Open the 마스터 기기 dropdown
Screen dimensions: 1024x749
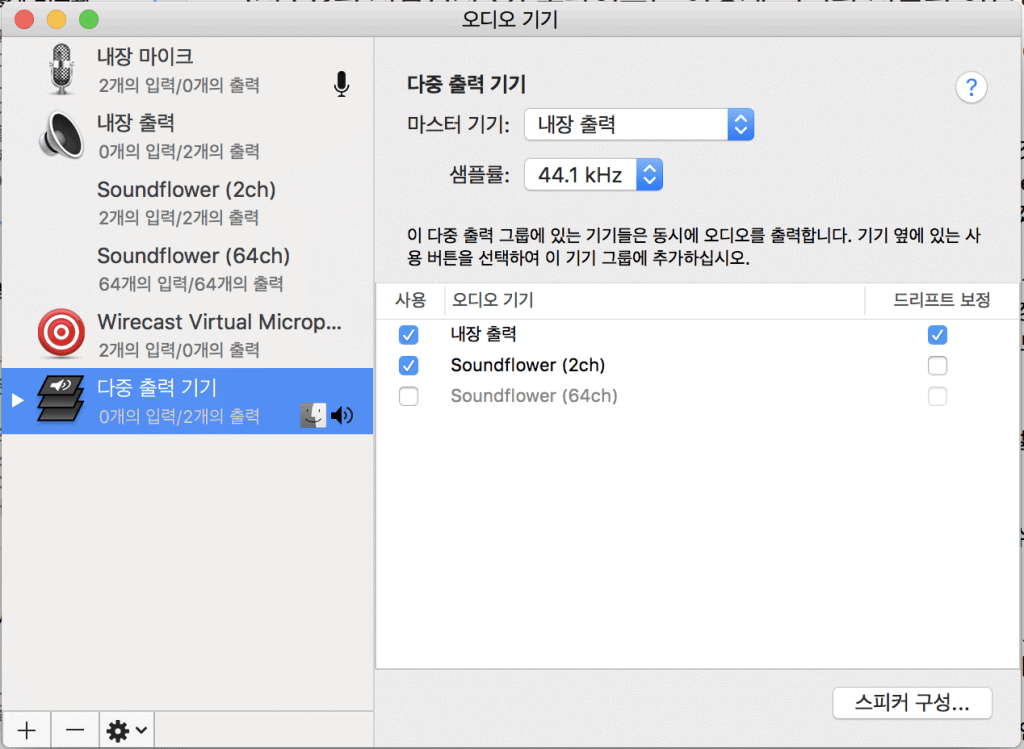(638, 125)
